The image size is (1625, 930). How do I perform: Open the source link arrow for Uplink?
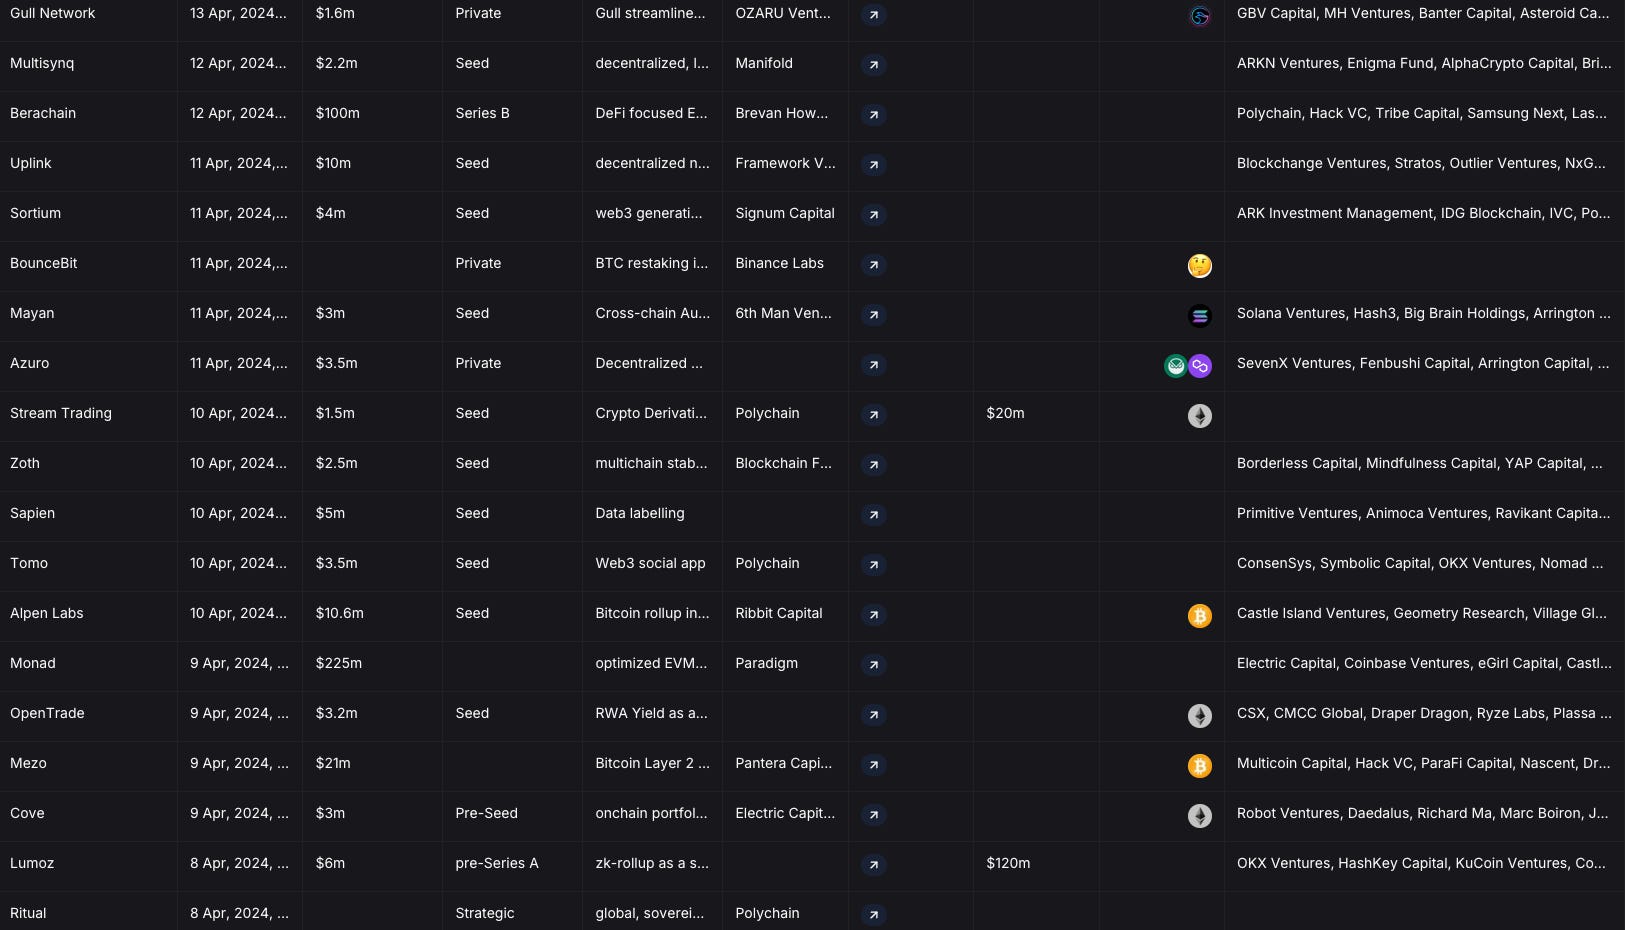pos(874,165)
